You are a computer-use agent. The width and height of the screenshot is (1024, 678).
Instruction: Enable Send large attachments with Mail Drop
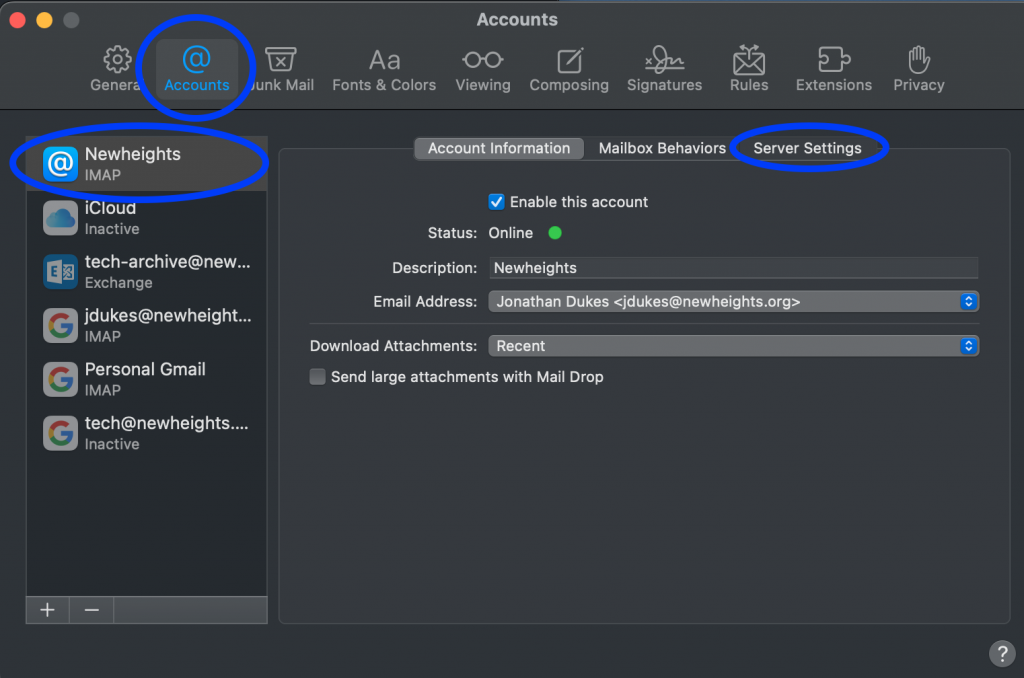(317, 377)
